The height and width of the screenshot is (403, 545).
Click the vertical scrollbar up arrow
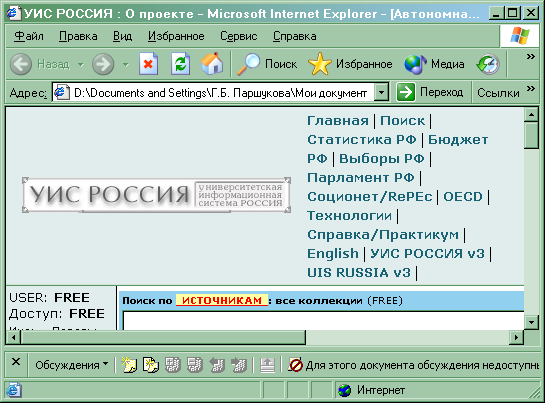point(531,114)
